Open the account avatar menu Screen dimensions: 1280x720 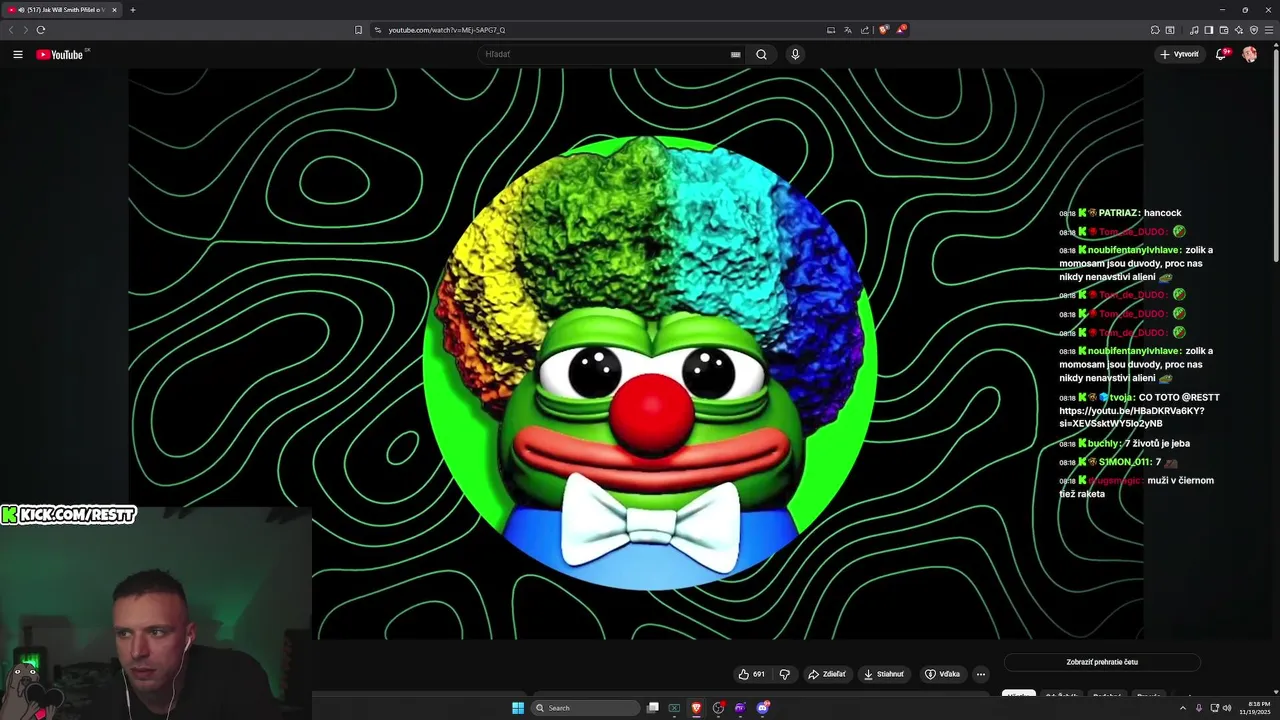[x=1249, y=55]
